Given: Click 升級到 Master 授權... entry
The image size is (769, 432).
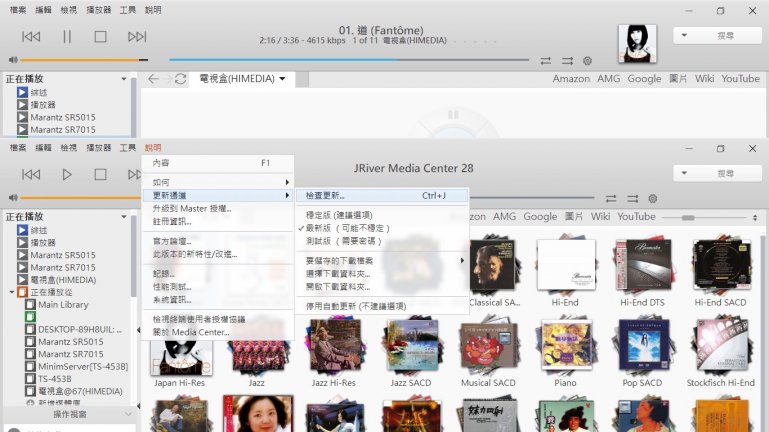Looking at the screenshot, I should point(218,209).
